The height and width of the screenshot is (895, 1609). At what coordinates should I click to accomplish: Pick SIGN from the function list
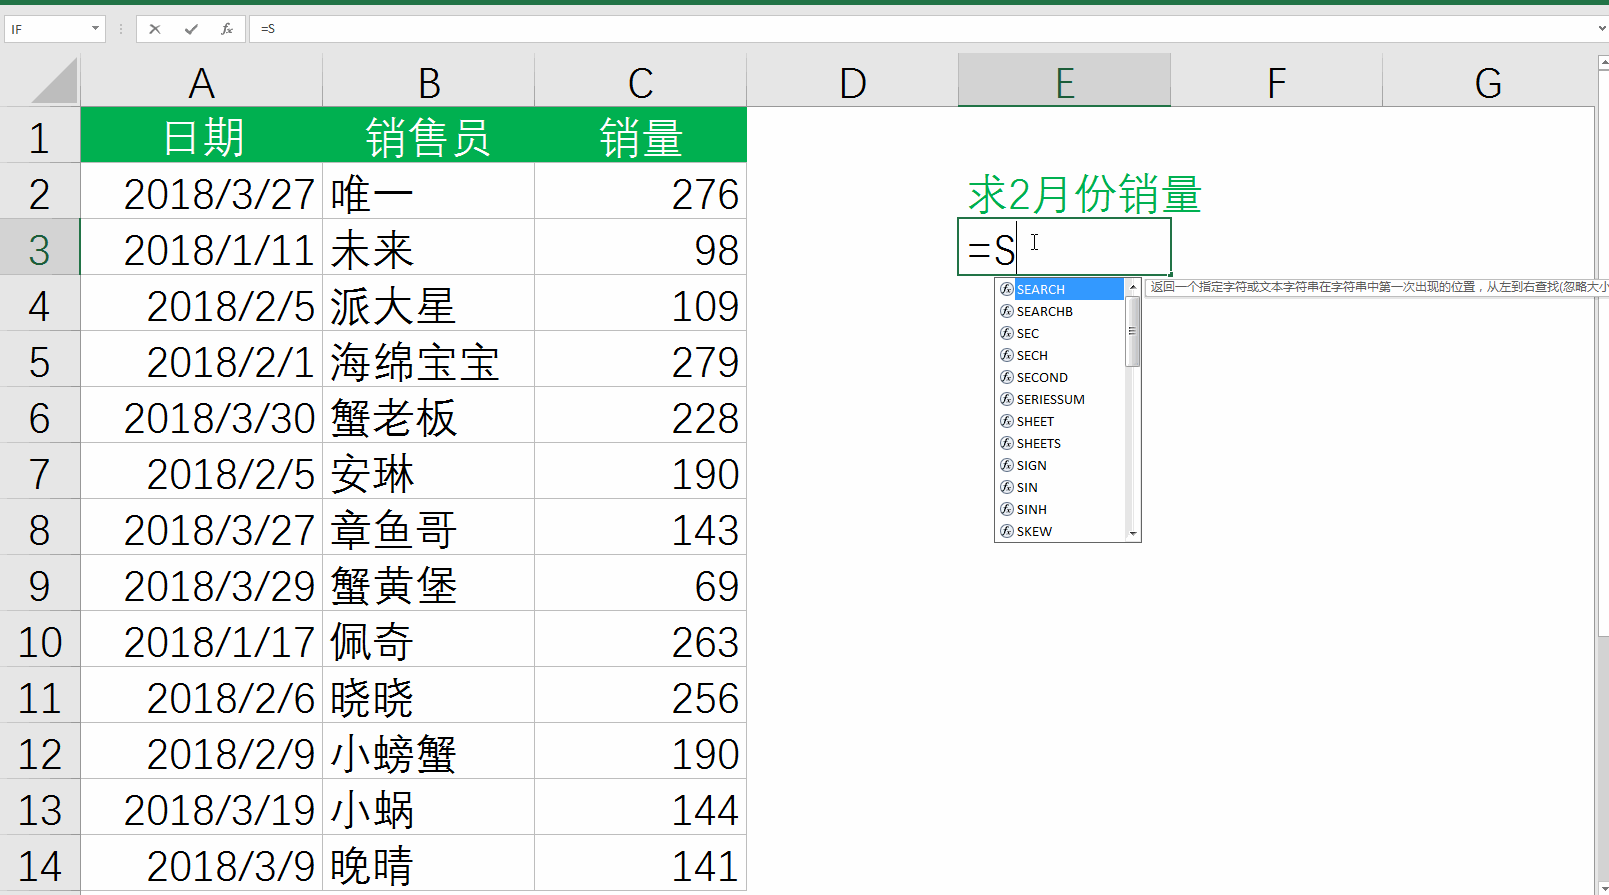pos(1061,465)
